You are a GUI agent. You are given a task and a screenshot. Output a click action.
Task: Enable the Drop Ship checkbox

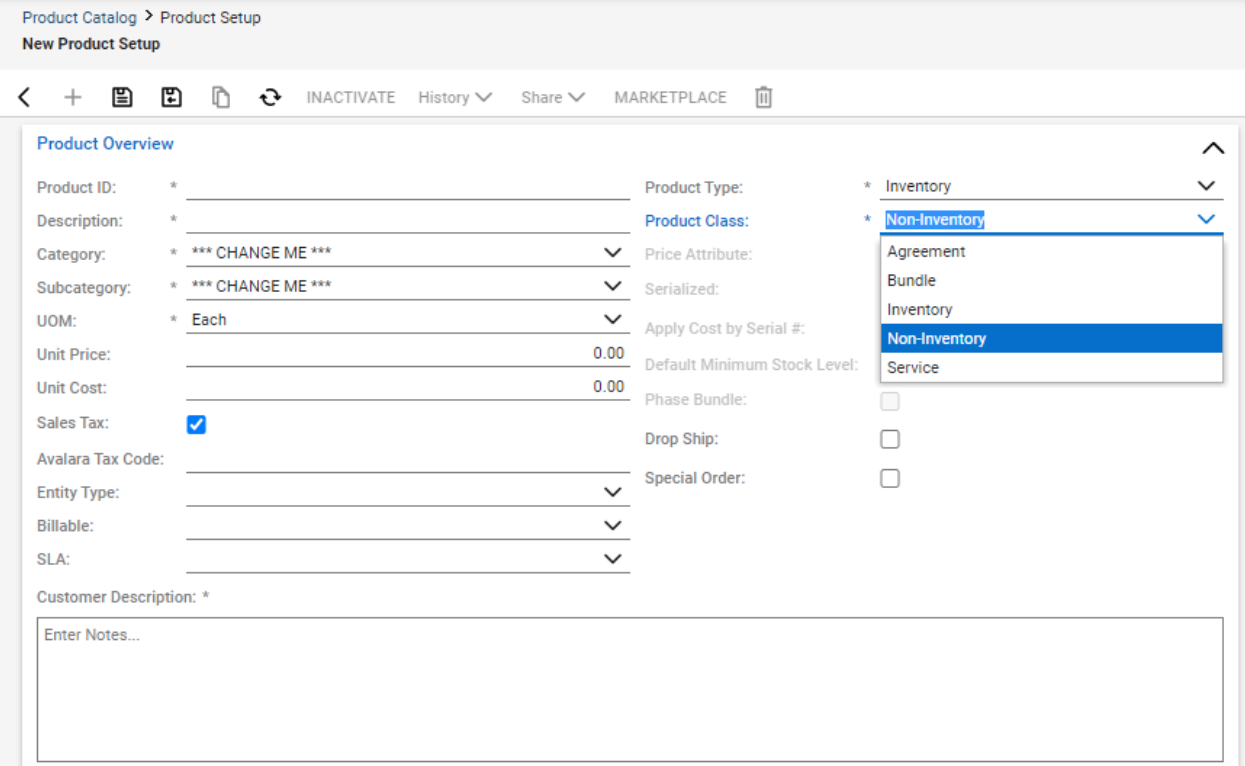click(890, 438)
